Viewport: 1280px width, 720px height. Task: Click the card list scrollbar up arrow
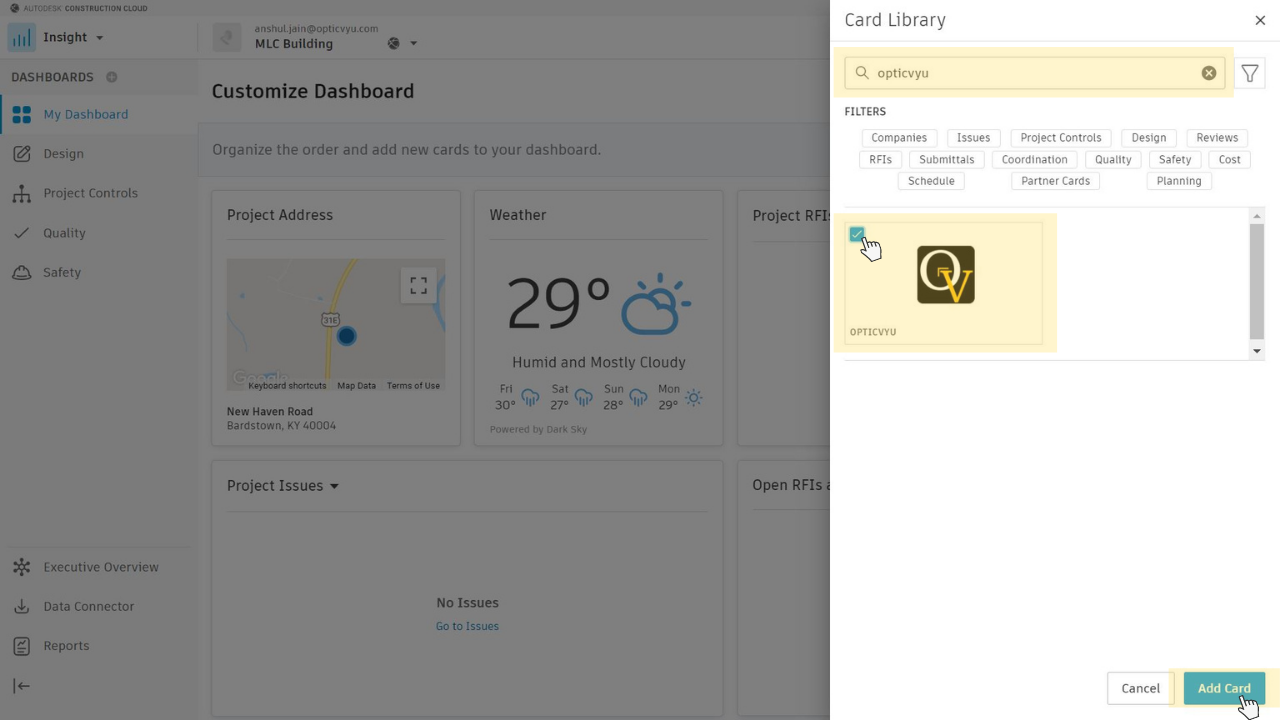[1257, 216]
